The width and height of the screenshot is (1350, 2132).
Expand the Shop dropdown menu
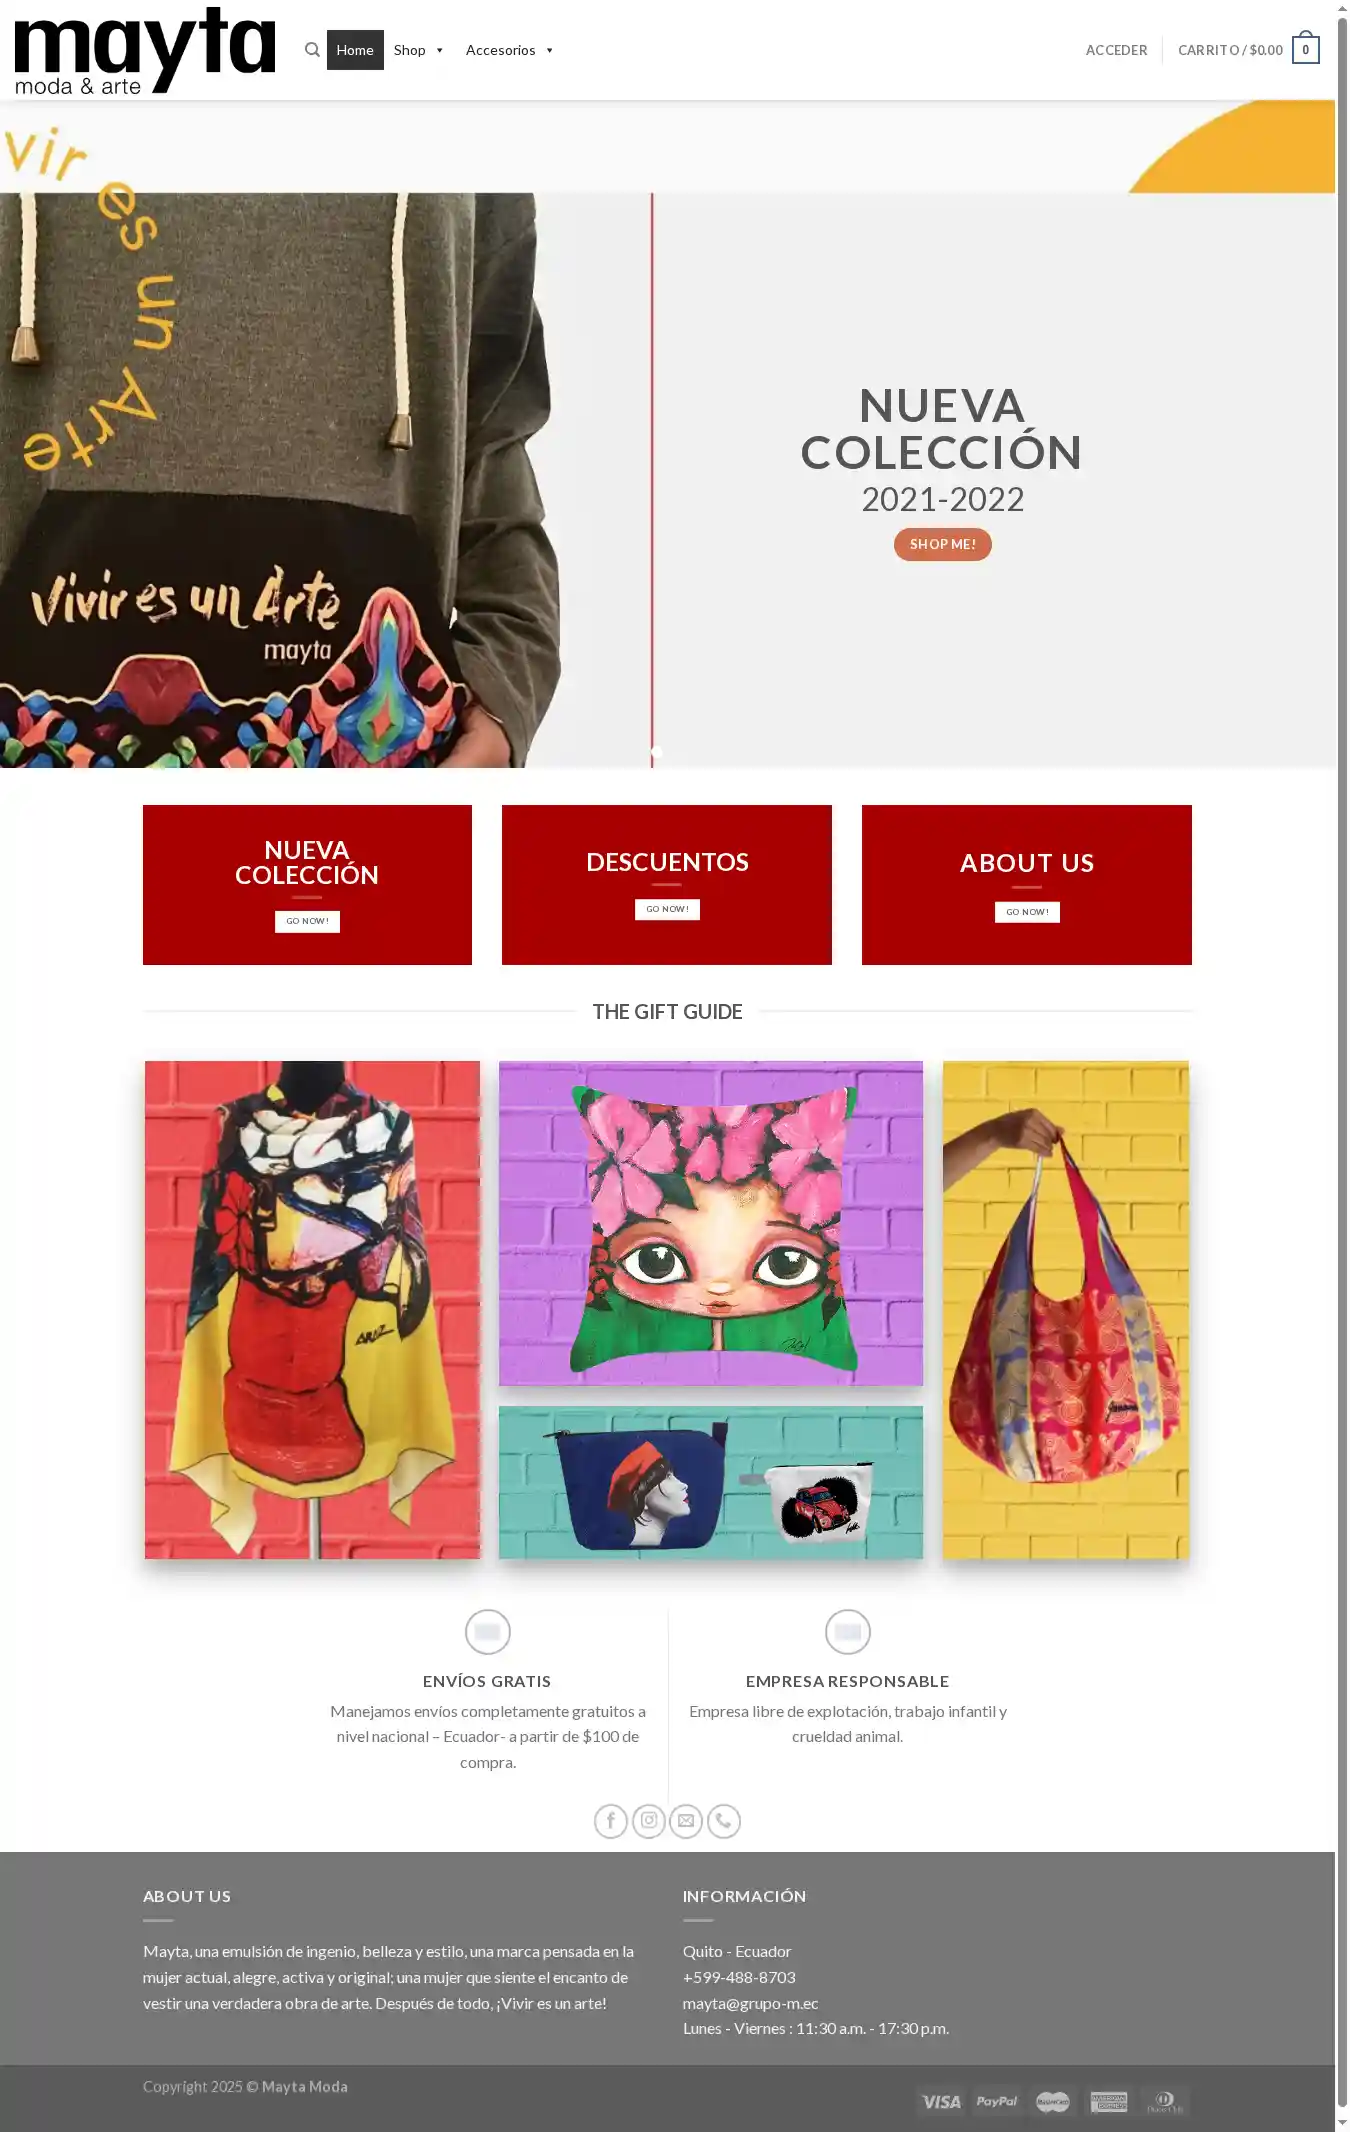[x=418, y=50]
